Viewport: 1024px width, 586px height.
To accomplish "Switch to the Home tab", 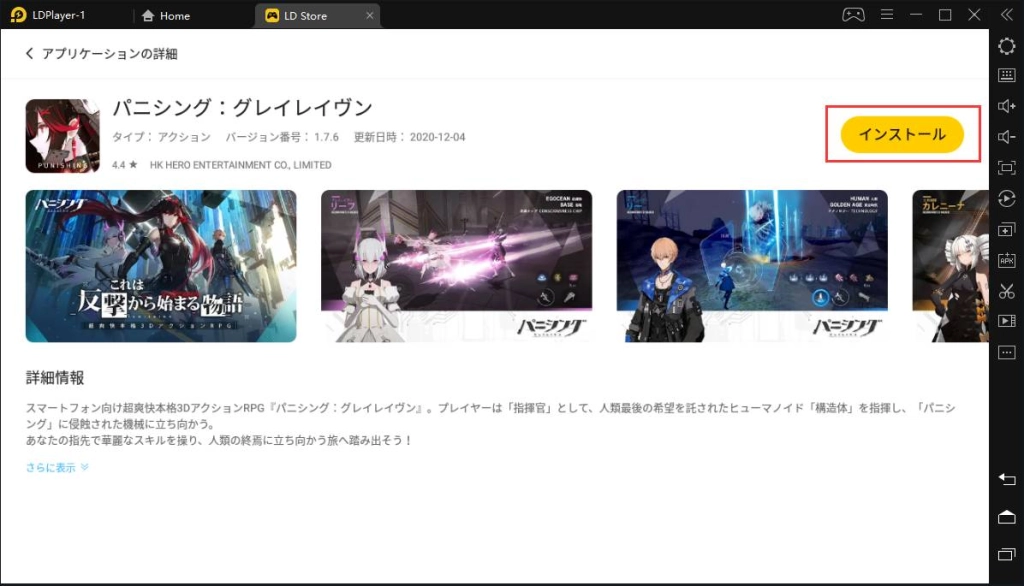I will coord(166,15).
